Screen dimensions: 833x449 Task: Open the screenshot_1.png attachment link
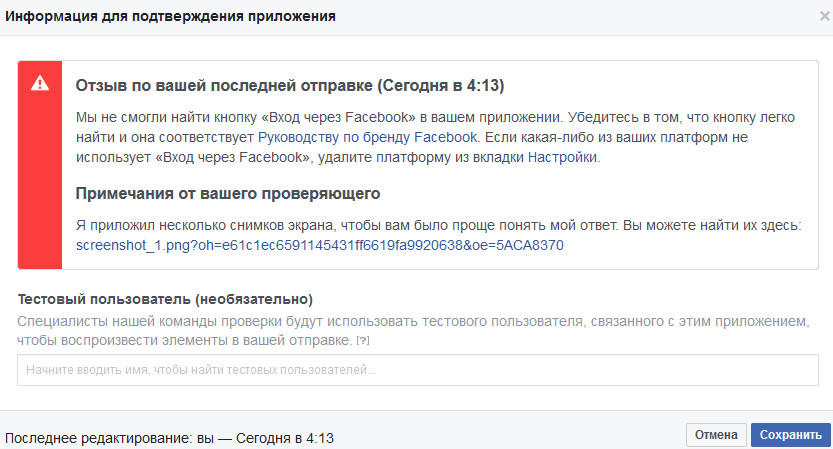coord(320,245)
